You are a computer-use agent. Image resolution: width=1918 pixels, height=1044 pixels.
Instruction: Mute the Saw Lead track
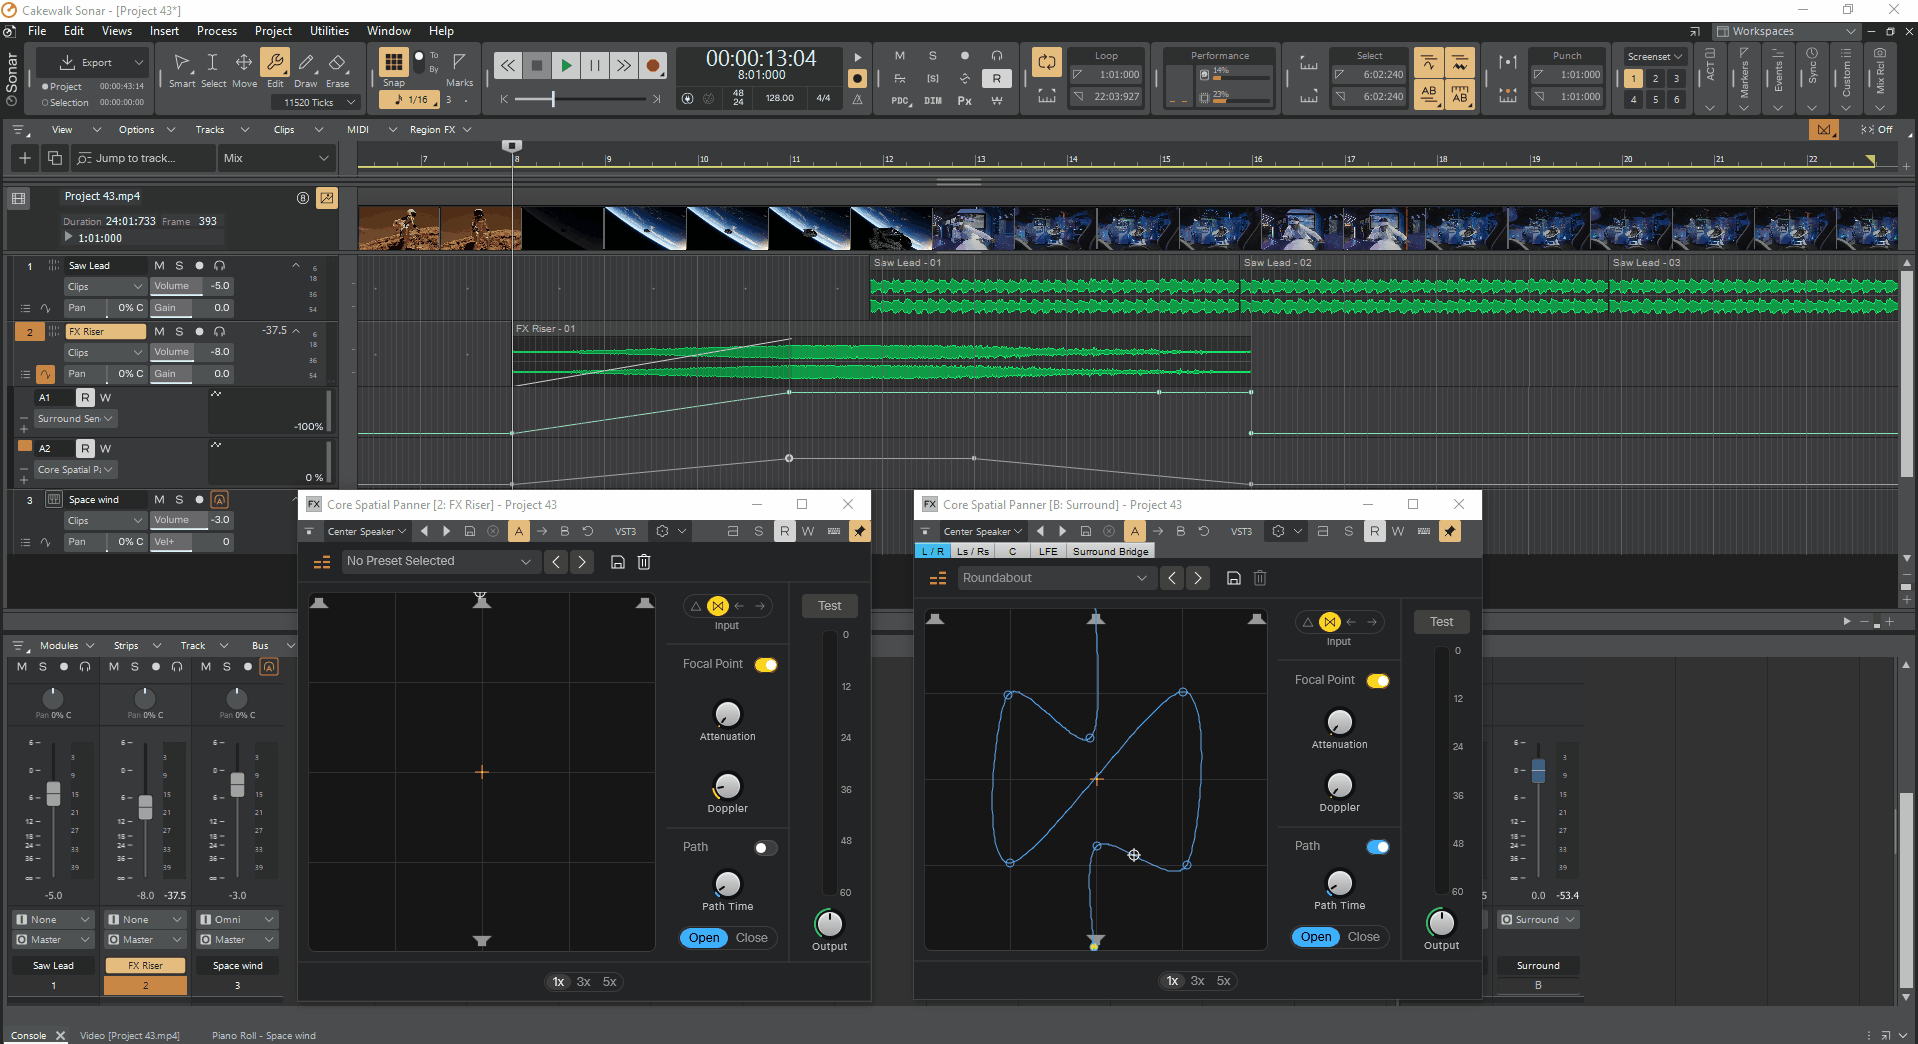coord(159,266)
